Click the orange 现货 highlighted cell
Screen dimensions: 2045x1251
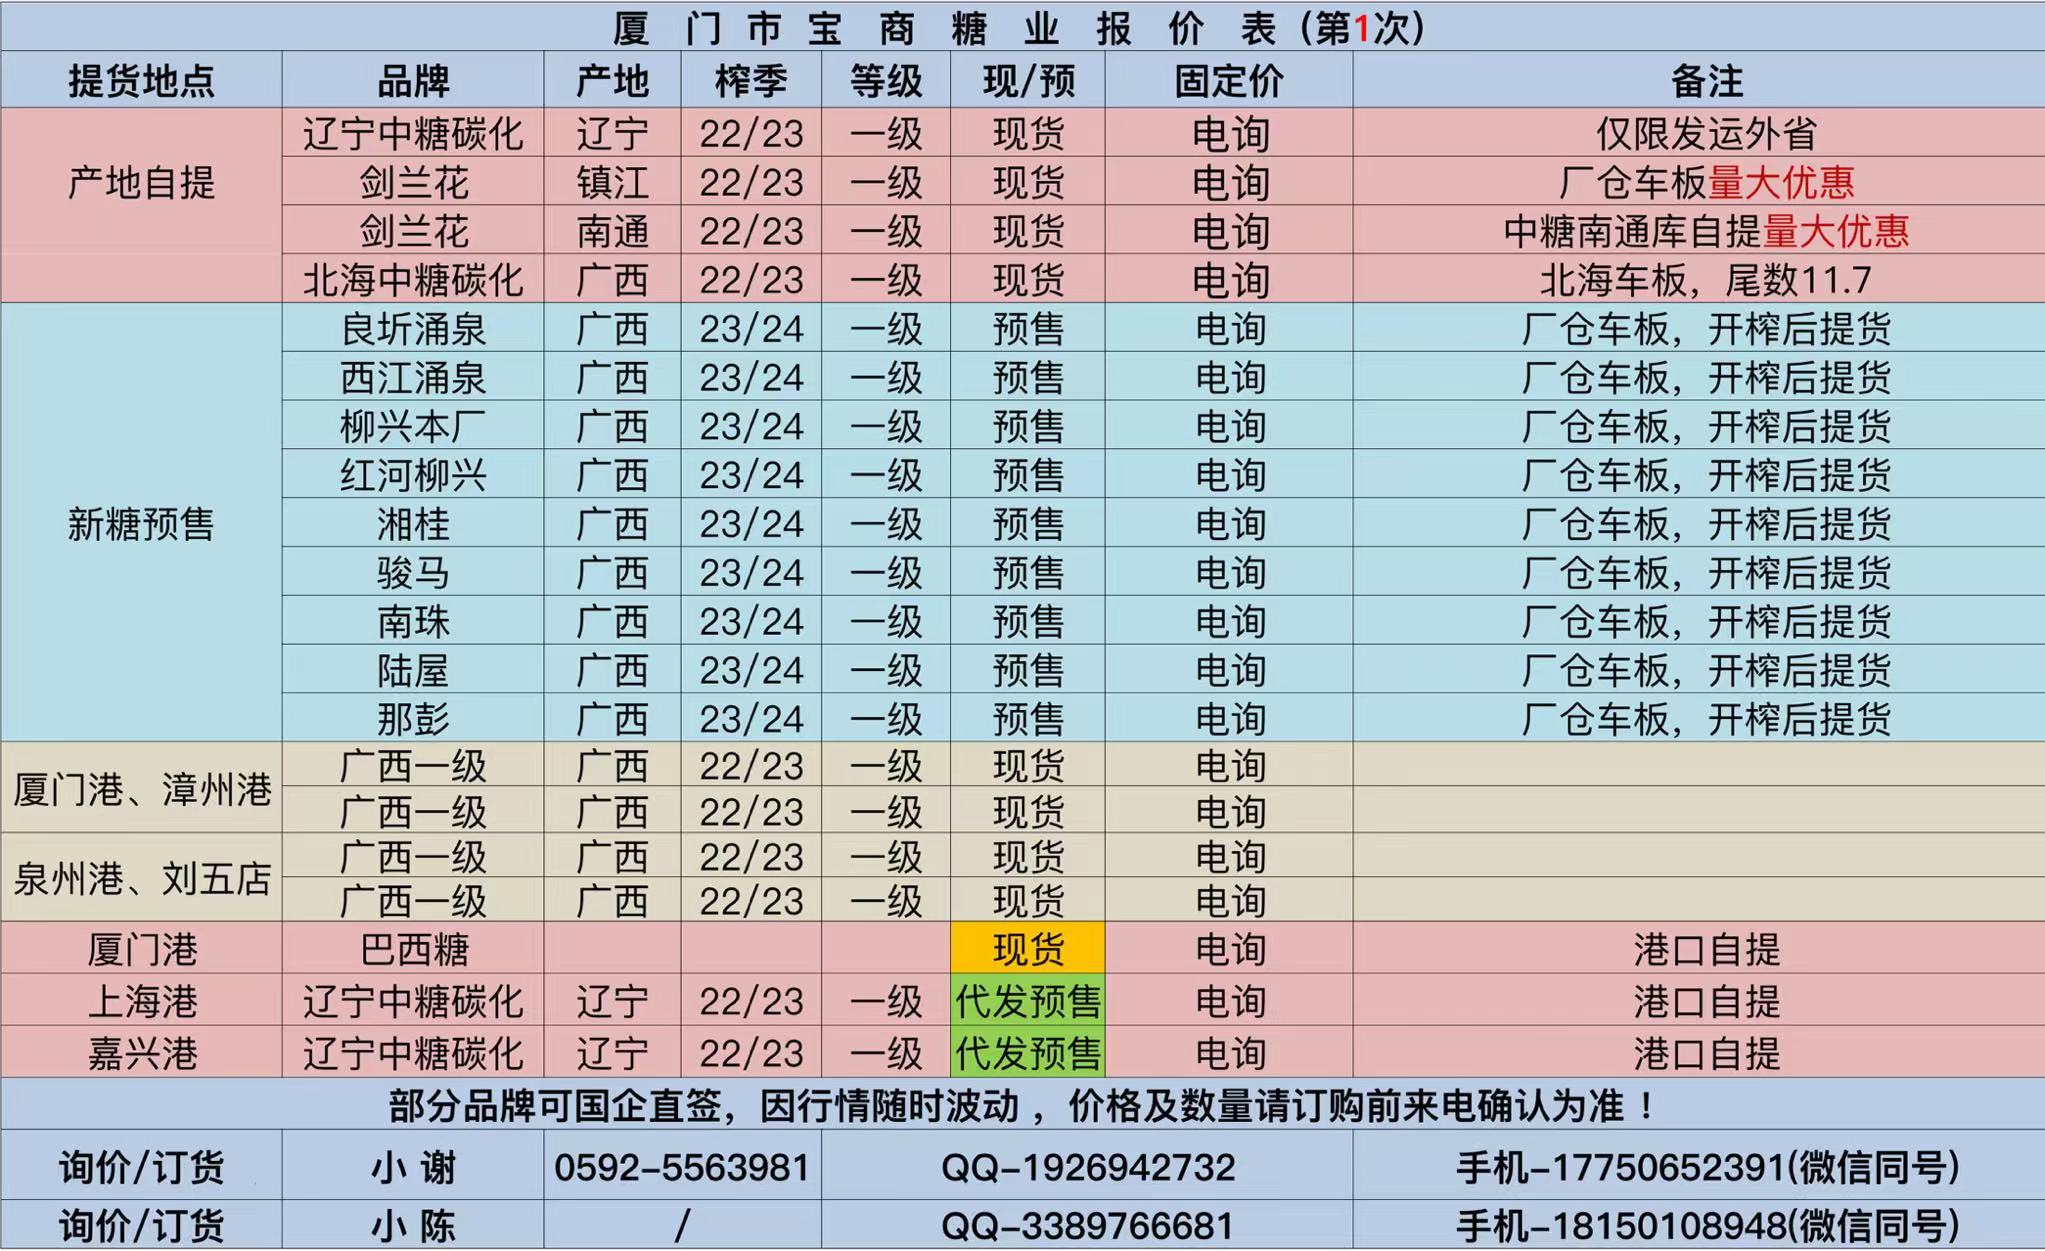point(1027,948)
